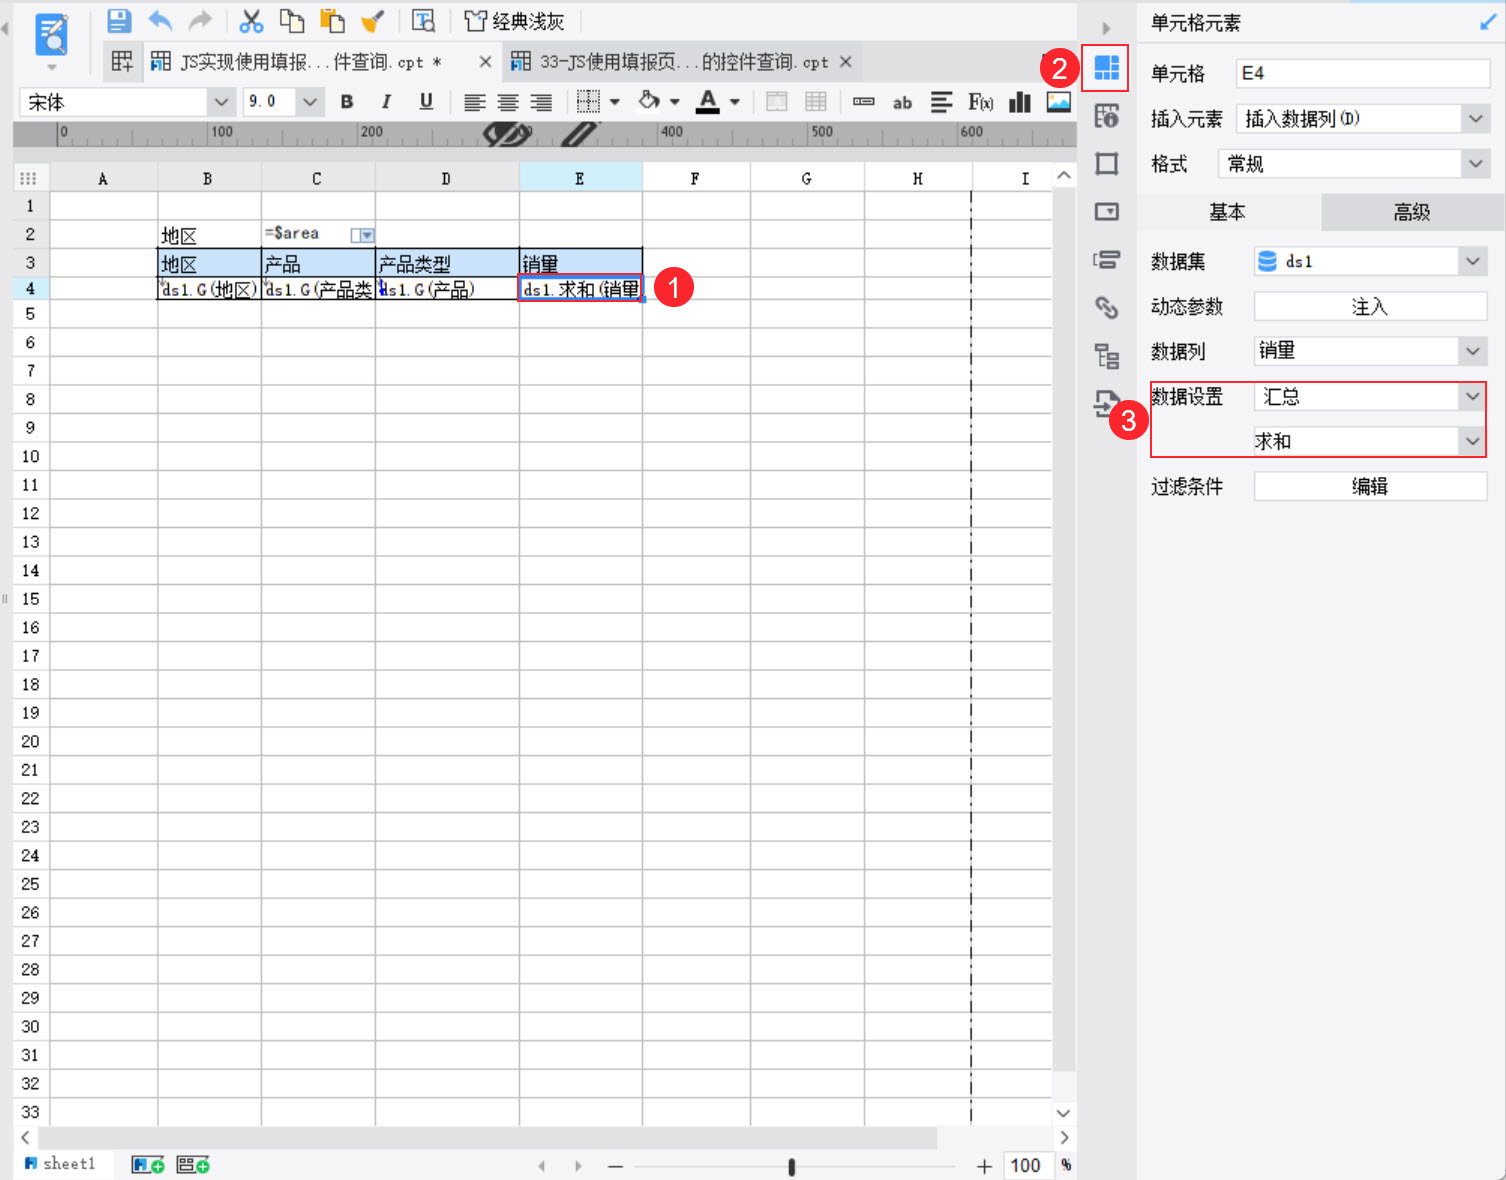
Task: Redo the undone action
Action: (201, 21)
